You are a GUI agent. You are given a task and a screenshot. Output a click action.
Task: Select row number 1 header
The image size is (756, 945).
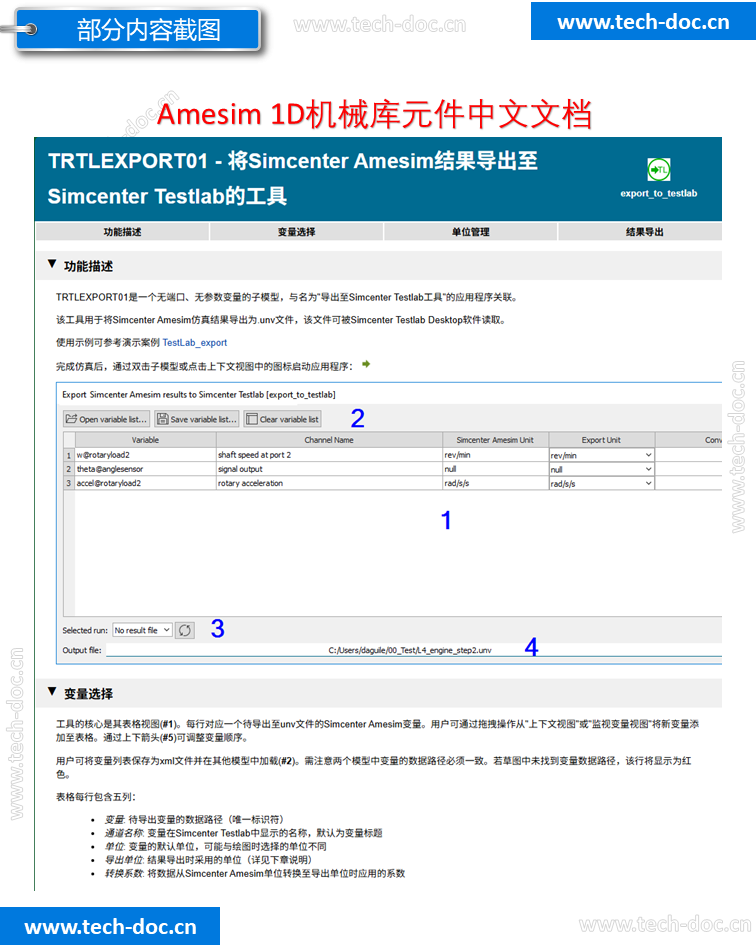coord(69,455)
